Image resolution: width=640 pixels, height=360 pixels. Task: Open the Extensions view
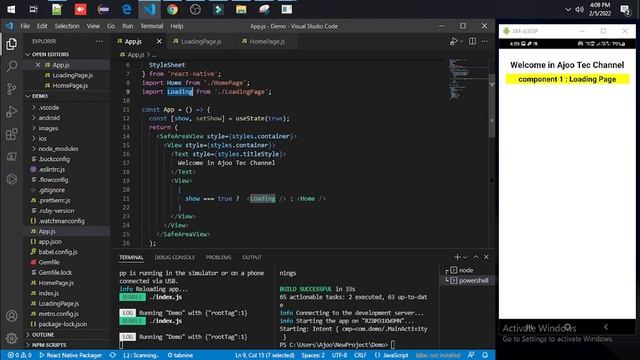click(x=11, y=134)
